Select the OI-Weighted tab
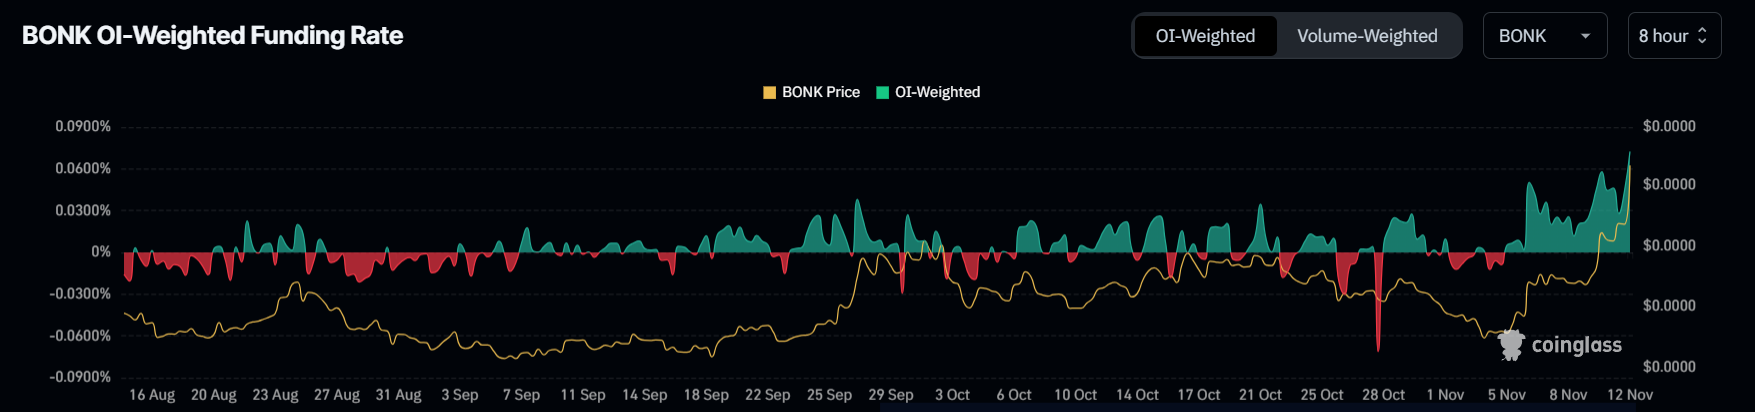Image resolution: width=1755 pixels, height=412 pixels. coord(1205,36)
